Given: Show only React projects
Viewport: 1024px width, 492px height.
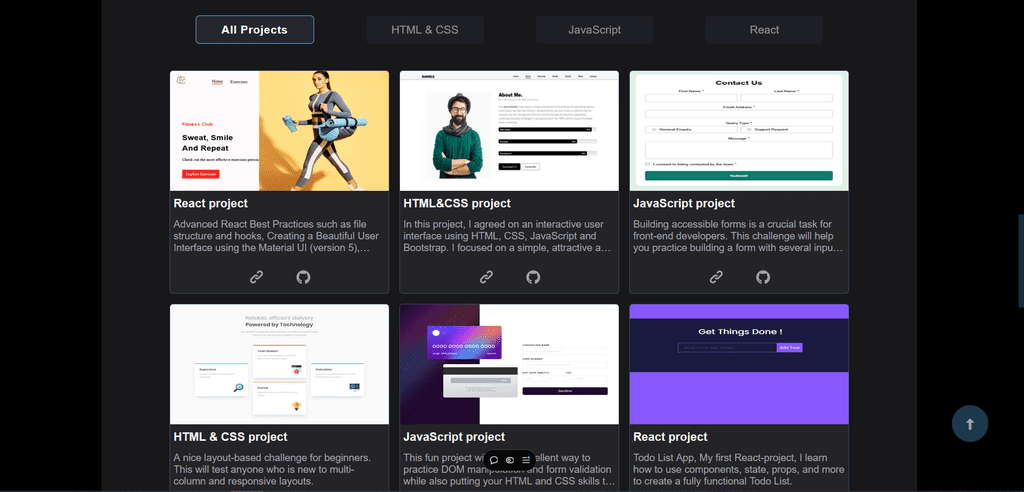Looking at the screenshot, I should point(764,29).
